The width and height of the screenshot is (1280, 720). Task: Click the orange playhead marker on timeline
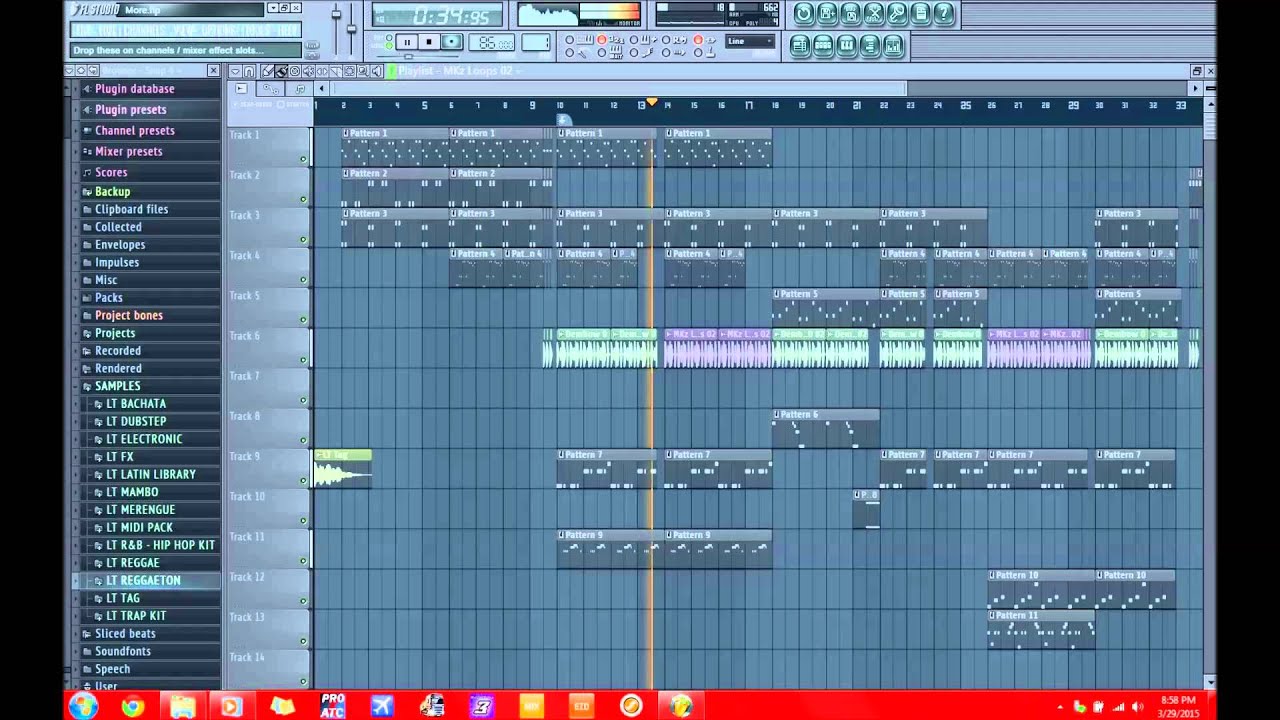(652, 102)
